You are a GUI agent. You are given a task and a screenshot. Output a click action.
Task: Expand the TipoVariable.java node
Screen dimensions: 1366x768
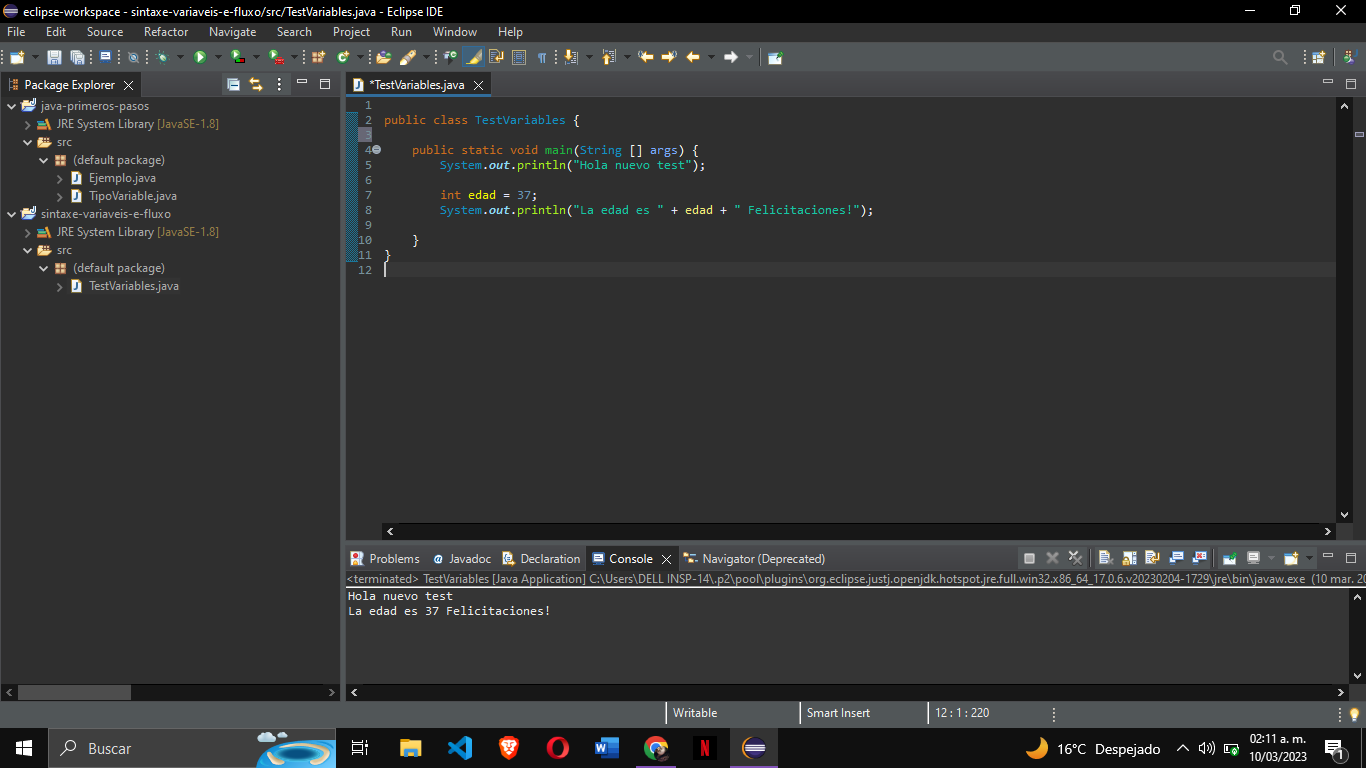pyautogui.click(x=60, y=196)
